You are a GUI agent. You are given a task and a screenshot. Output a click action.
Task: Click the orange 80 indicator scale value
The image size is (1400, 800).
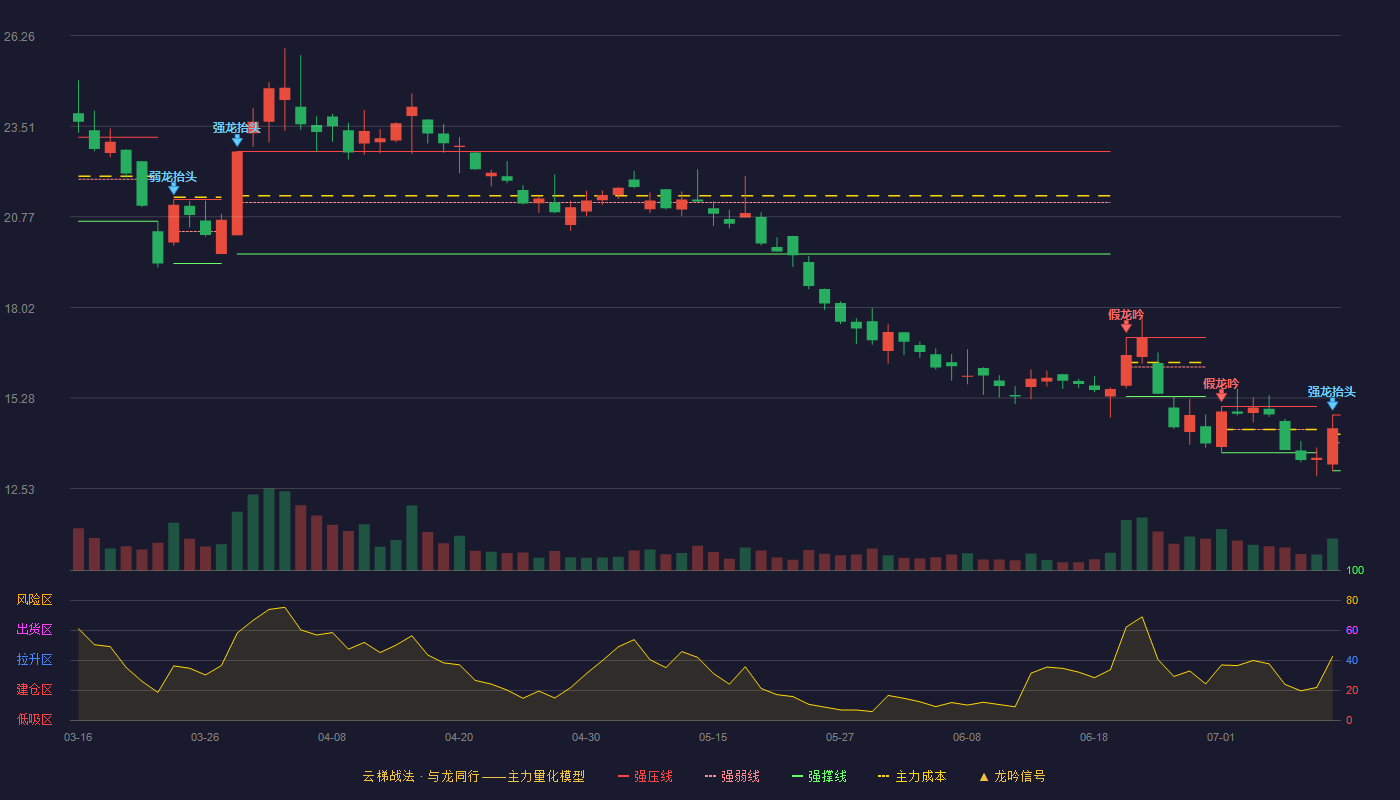(1352, 600)
